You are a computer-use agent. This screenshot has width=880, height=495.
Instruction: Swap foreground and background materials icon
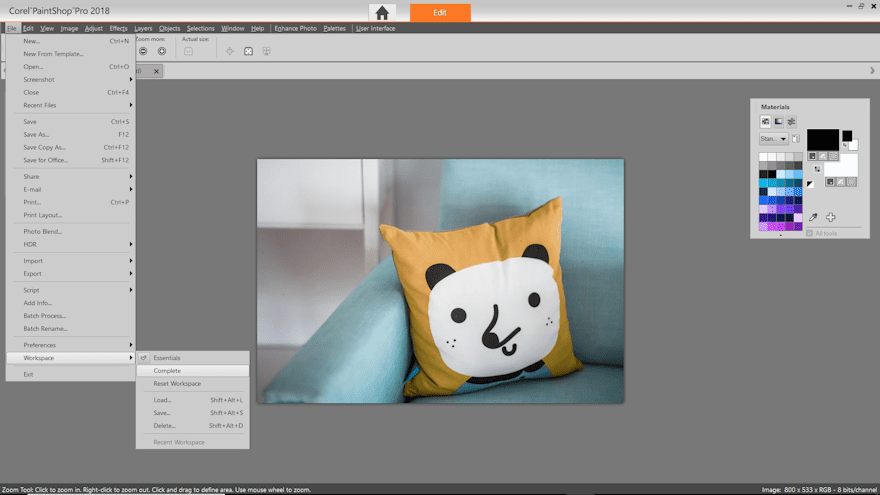[817, 169]
